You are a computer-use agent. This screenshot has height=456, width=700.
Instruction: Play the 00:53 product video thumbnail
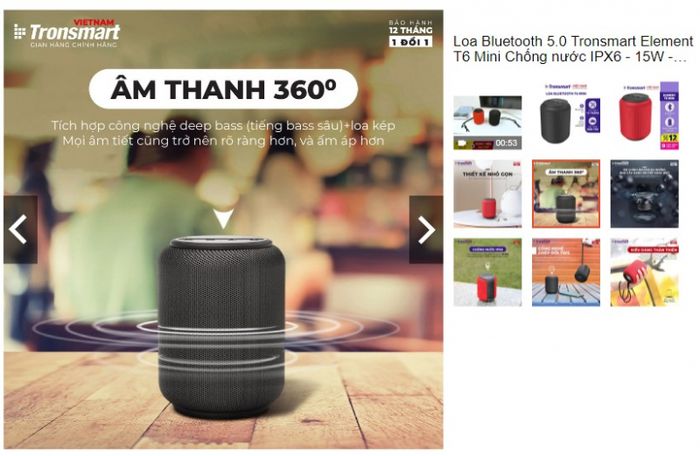pyautogui.click(x=488, y=122)
